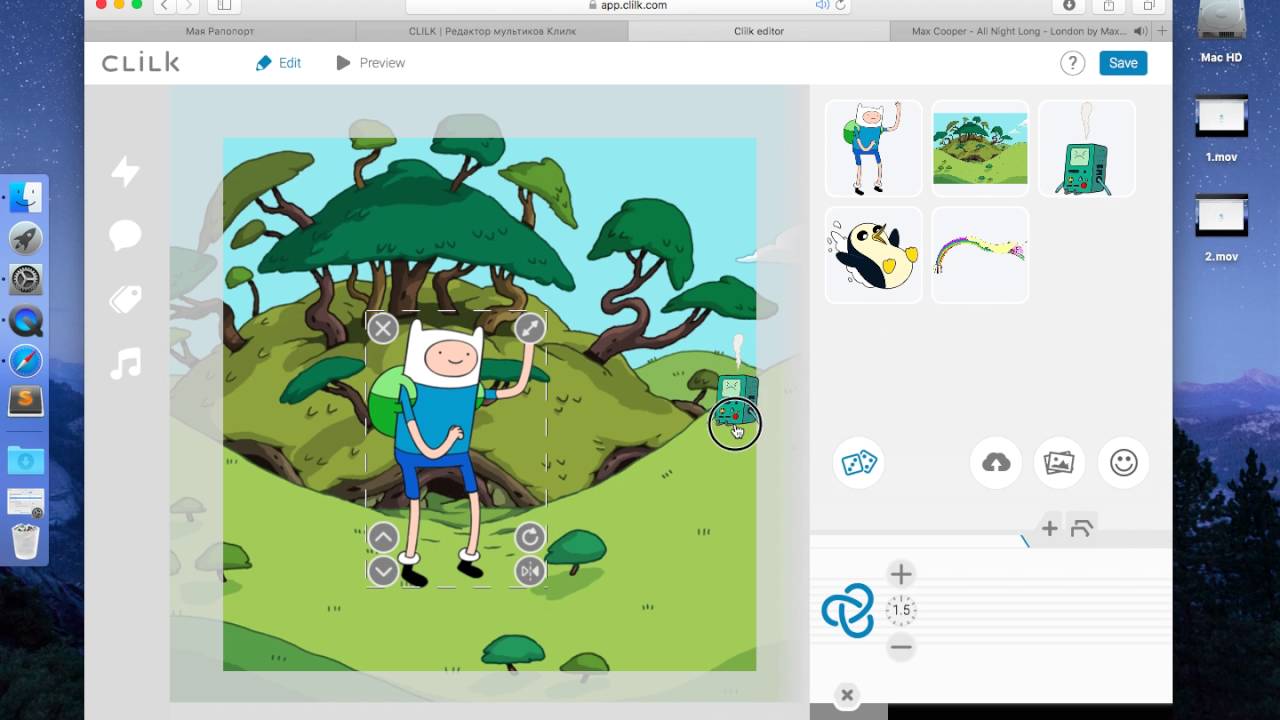Move Finn layer down with chevron
The height and width of the screenshot is (720, 1280).
pyautogui.click(x=383, y=571)
